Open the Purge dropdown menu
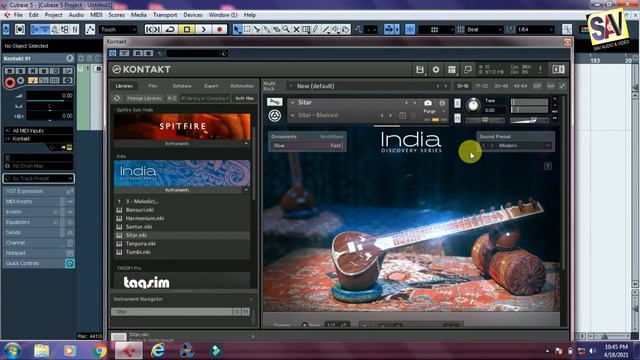 tap(433, 111)
